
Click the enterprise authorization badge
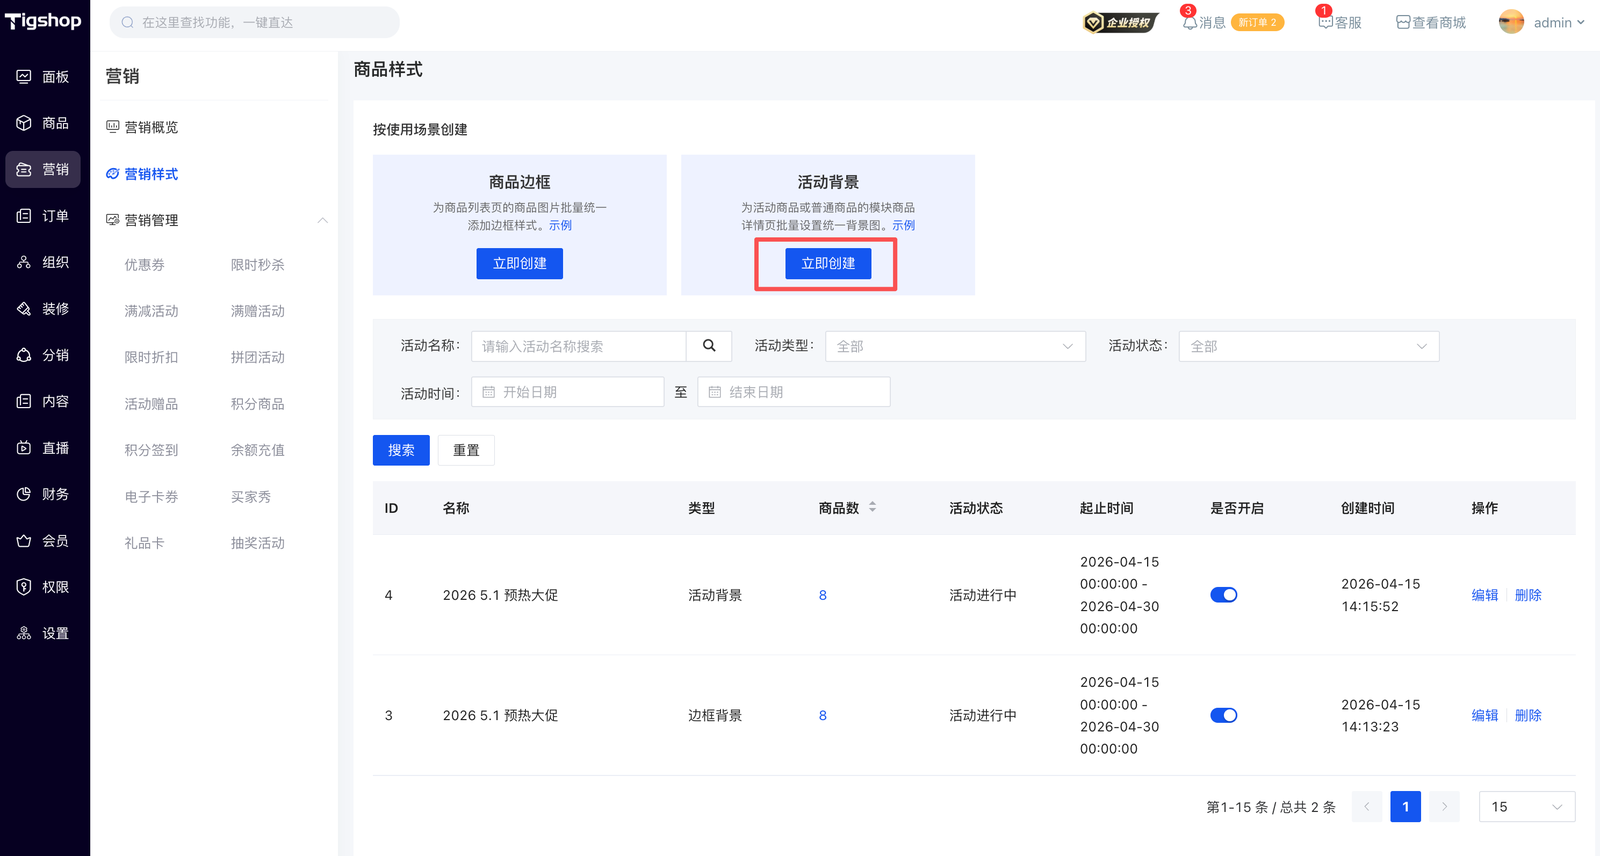coord(1120,23)
